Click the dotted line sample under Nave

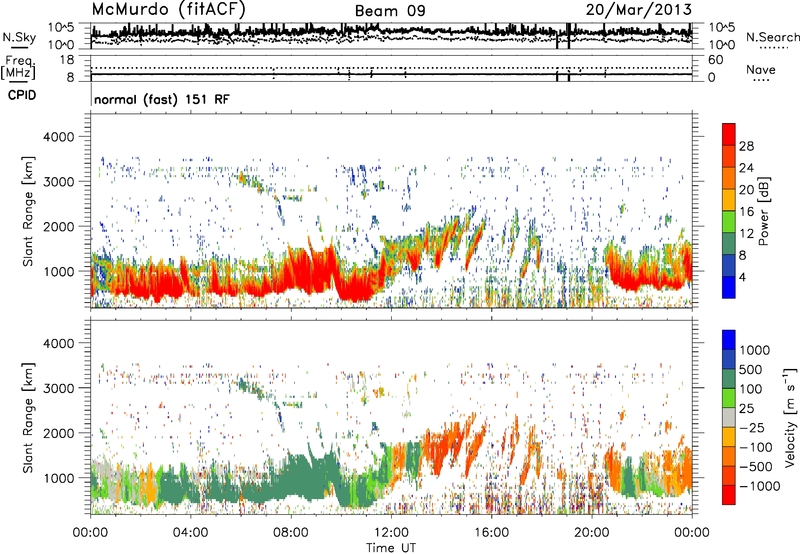[761, 81]
